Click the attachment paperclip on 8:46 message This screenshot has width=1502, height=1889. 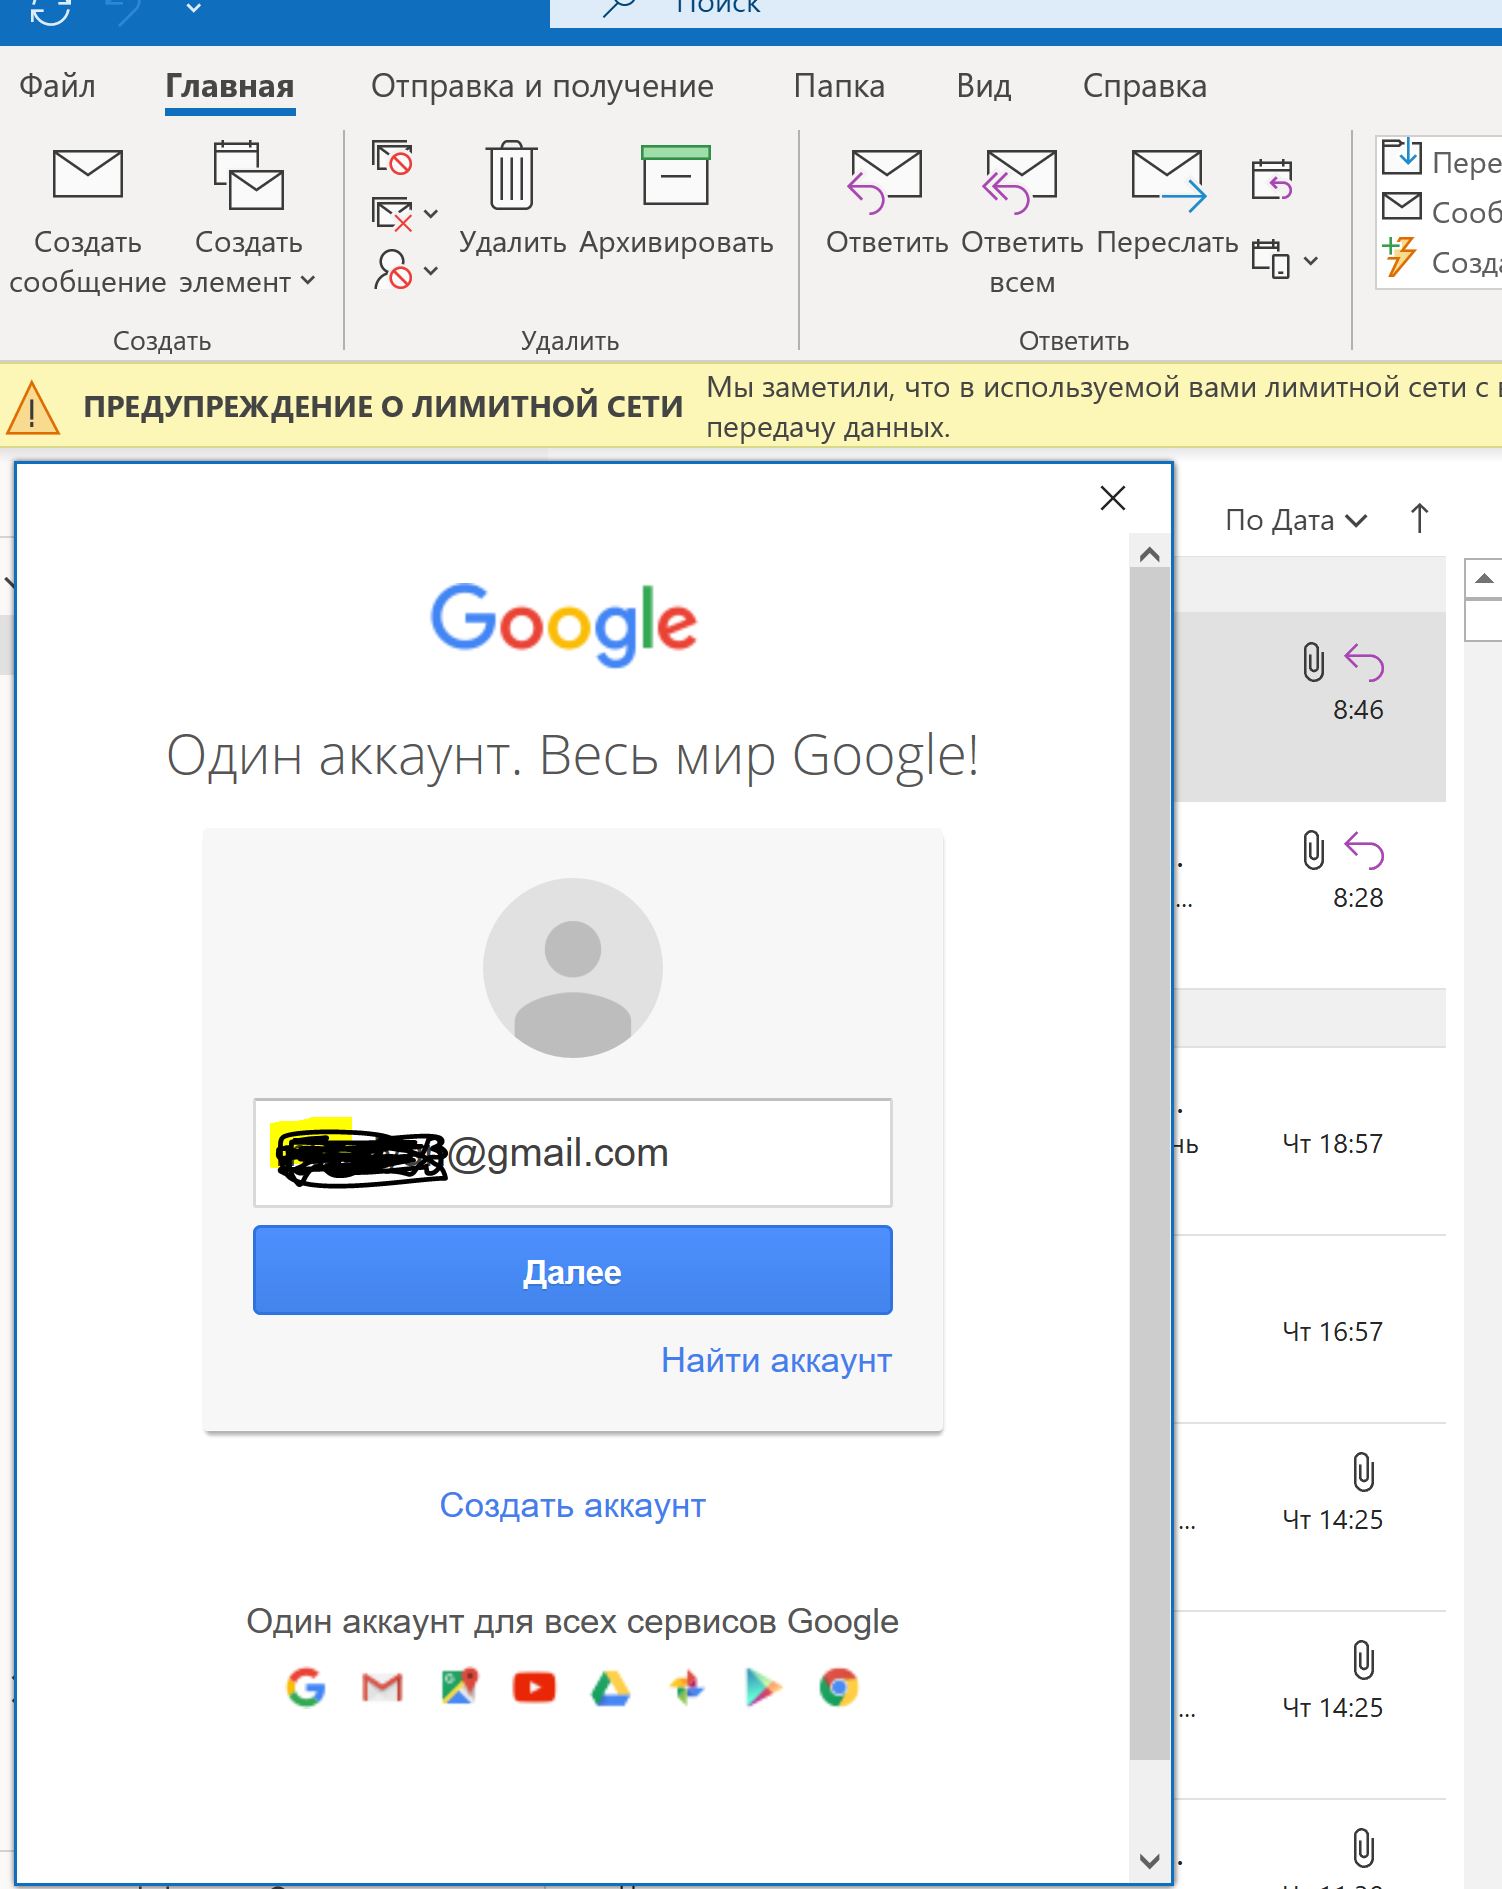point(1313,662)
